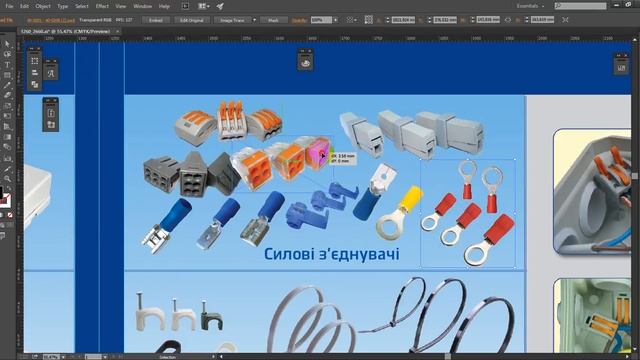Click the H height value field
Image resolution: width=640 pixels, height=360 pixels.
(x=542, y=20)
